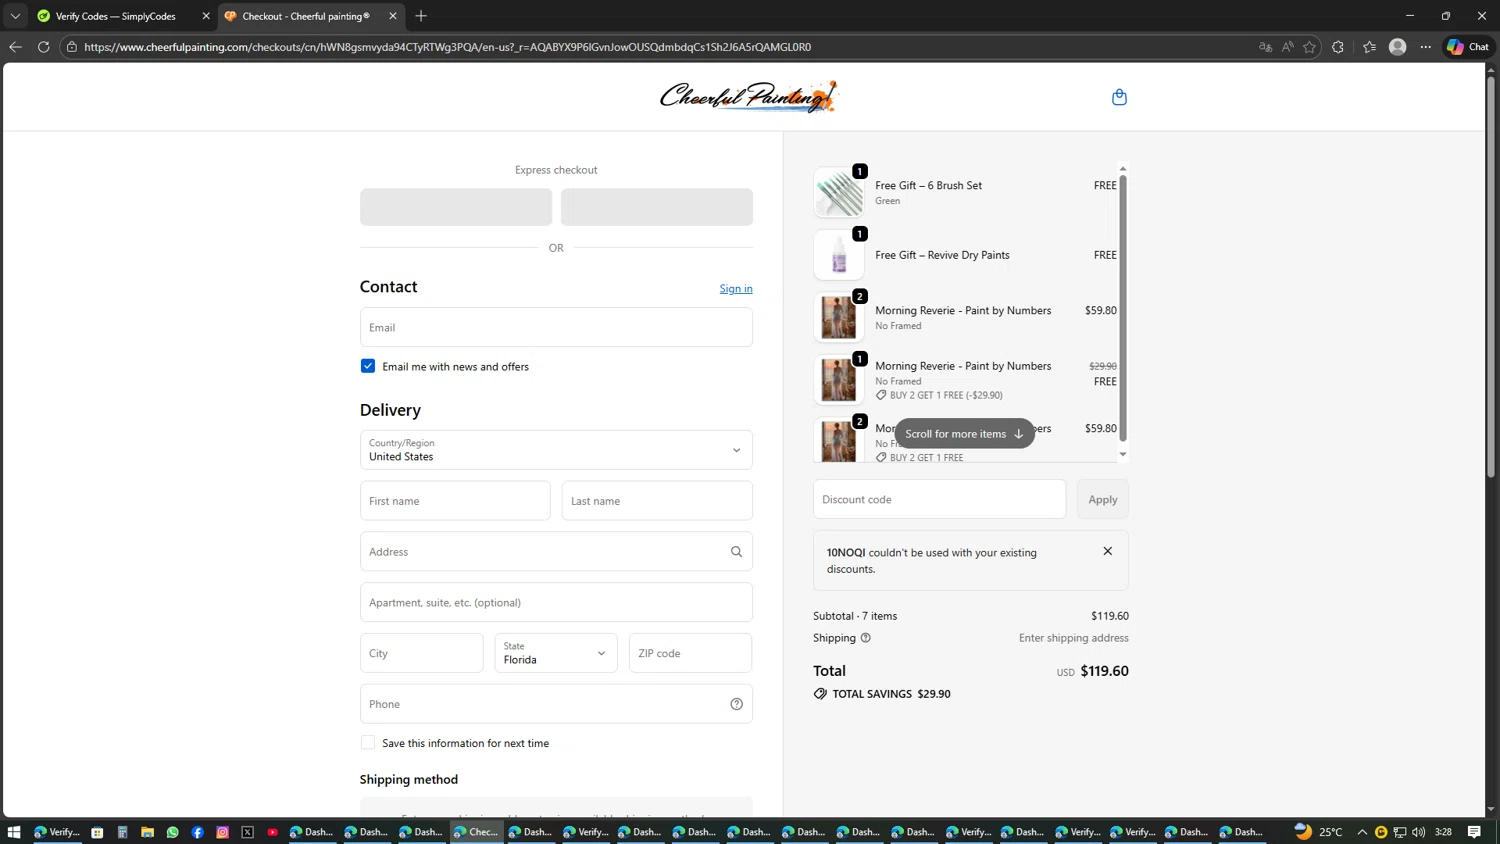Image resolution: width=1500 pixels, height=844 pixels.
Task: Click the browser address bar URL
Action: (447, 47)
